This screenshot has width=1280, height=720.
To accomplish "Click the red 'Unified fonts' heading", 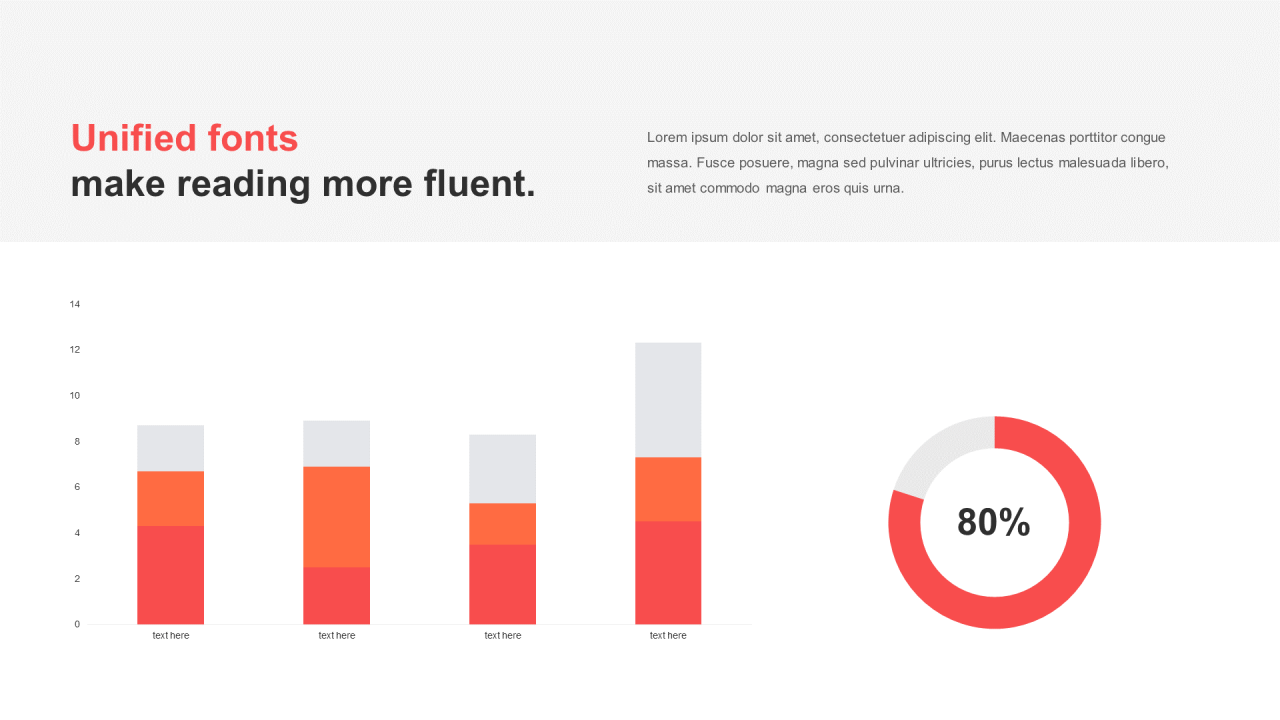I will (x=184, y=138).
